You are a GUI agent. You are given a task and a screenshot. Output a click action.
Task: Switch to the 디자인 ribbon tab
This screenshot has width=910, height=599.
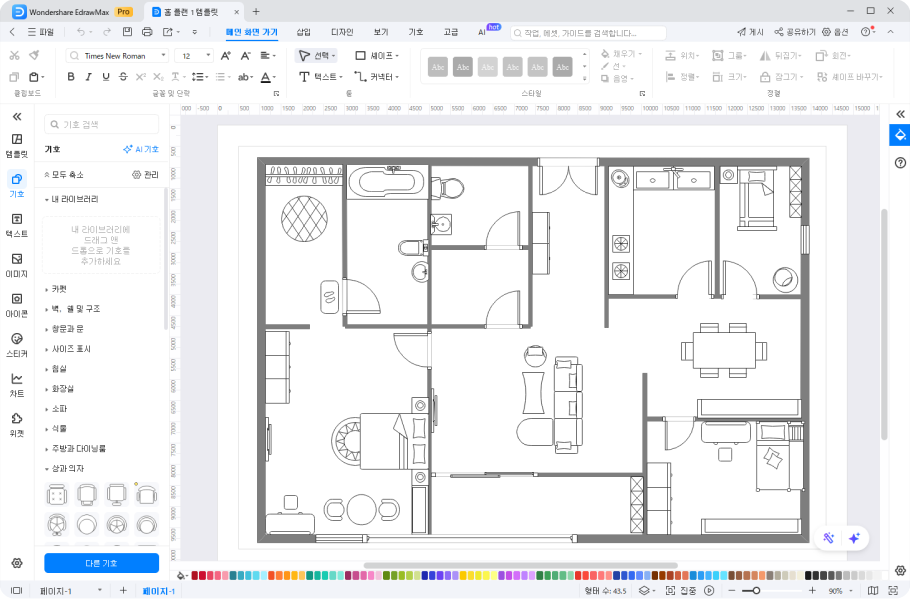coord(341,31)
